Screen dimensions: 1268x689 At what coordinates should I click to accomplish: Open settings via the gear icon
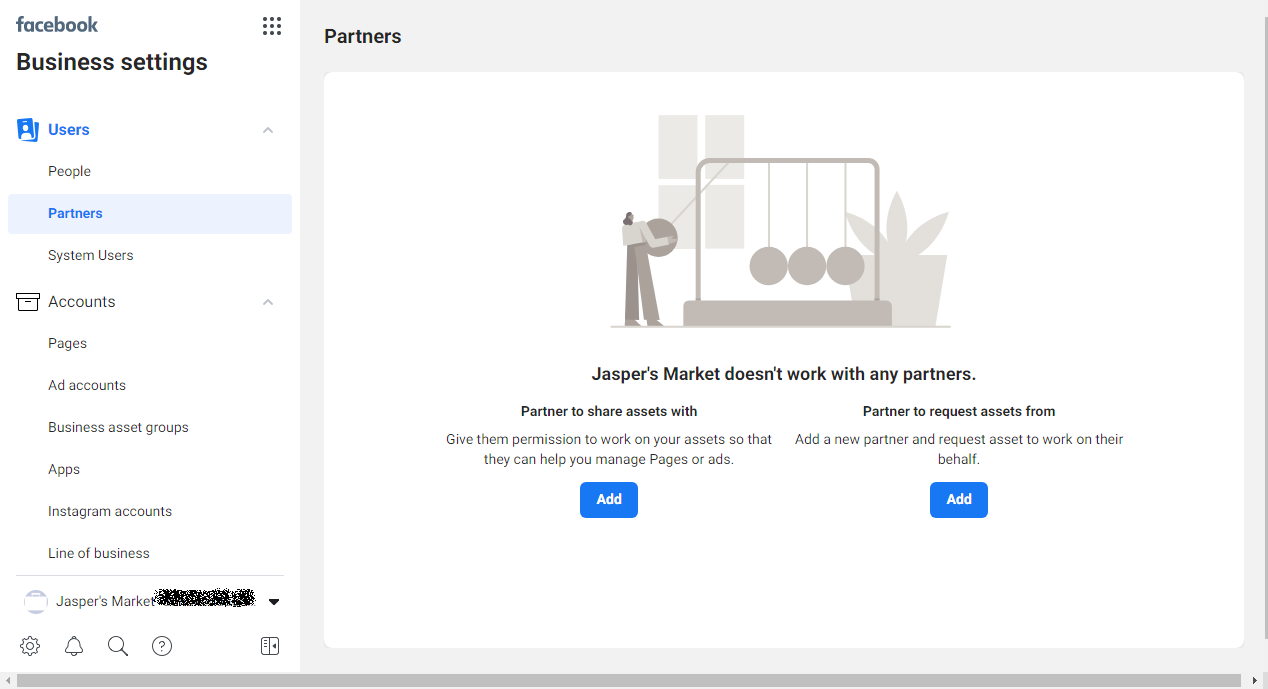point(30,646)
